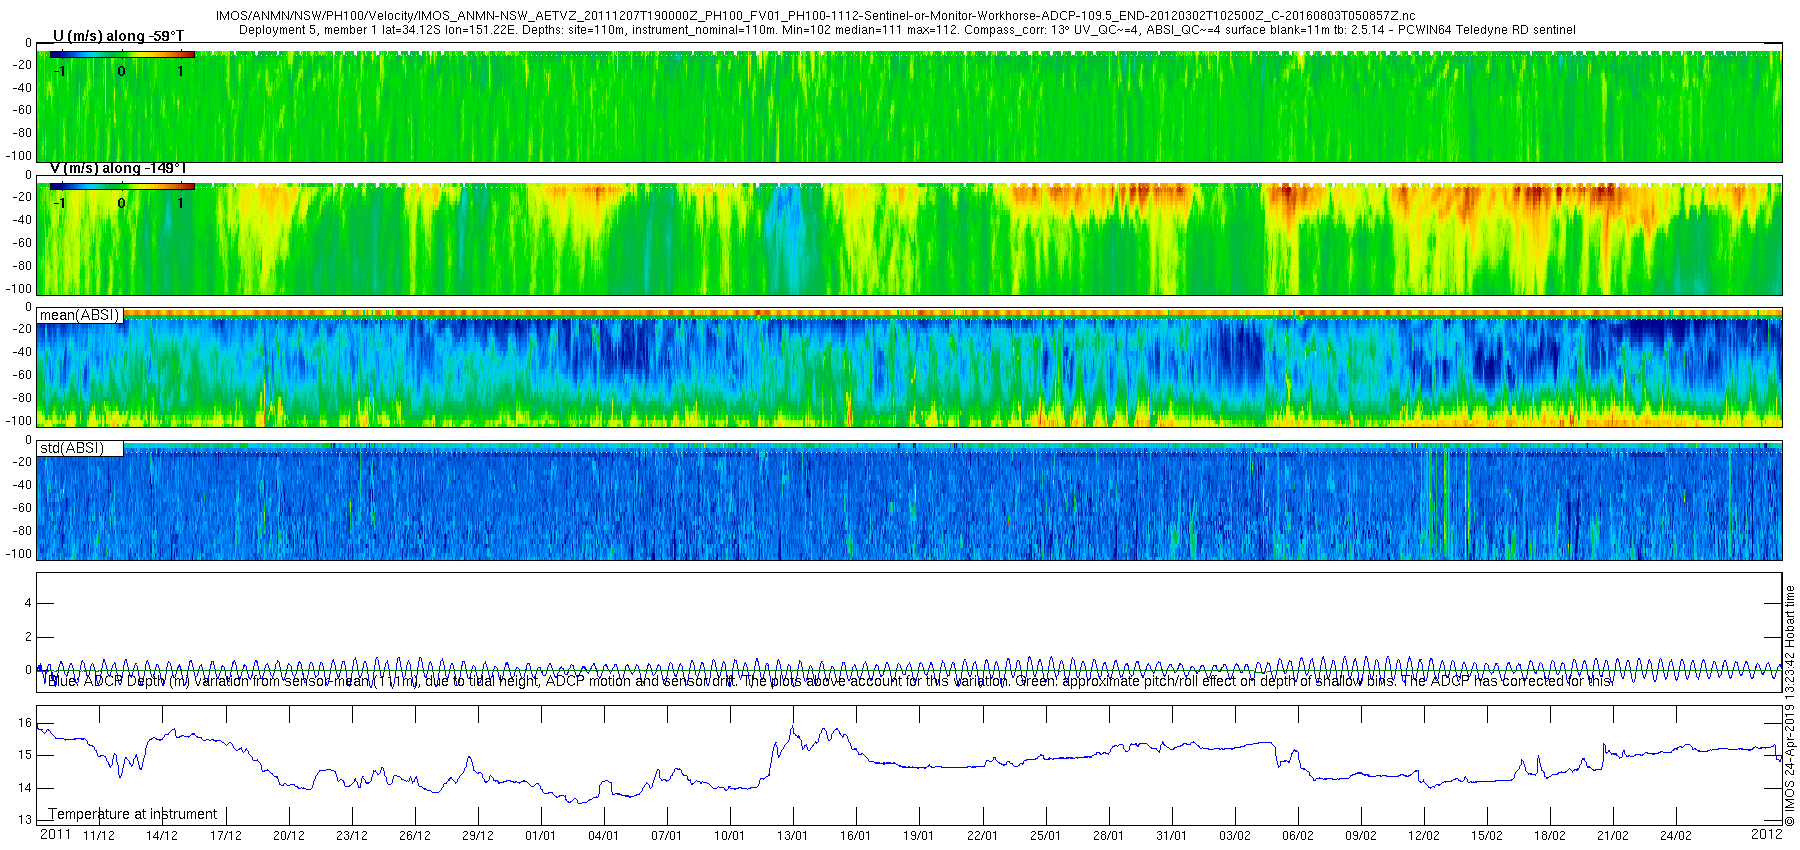Image resolution: width=1800 pixels, height=850 pixels.
Task: Click the '07/01' date tick label
Action: click(666, 836)
